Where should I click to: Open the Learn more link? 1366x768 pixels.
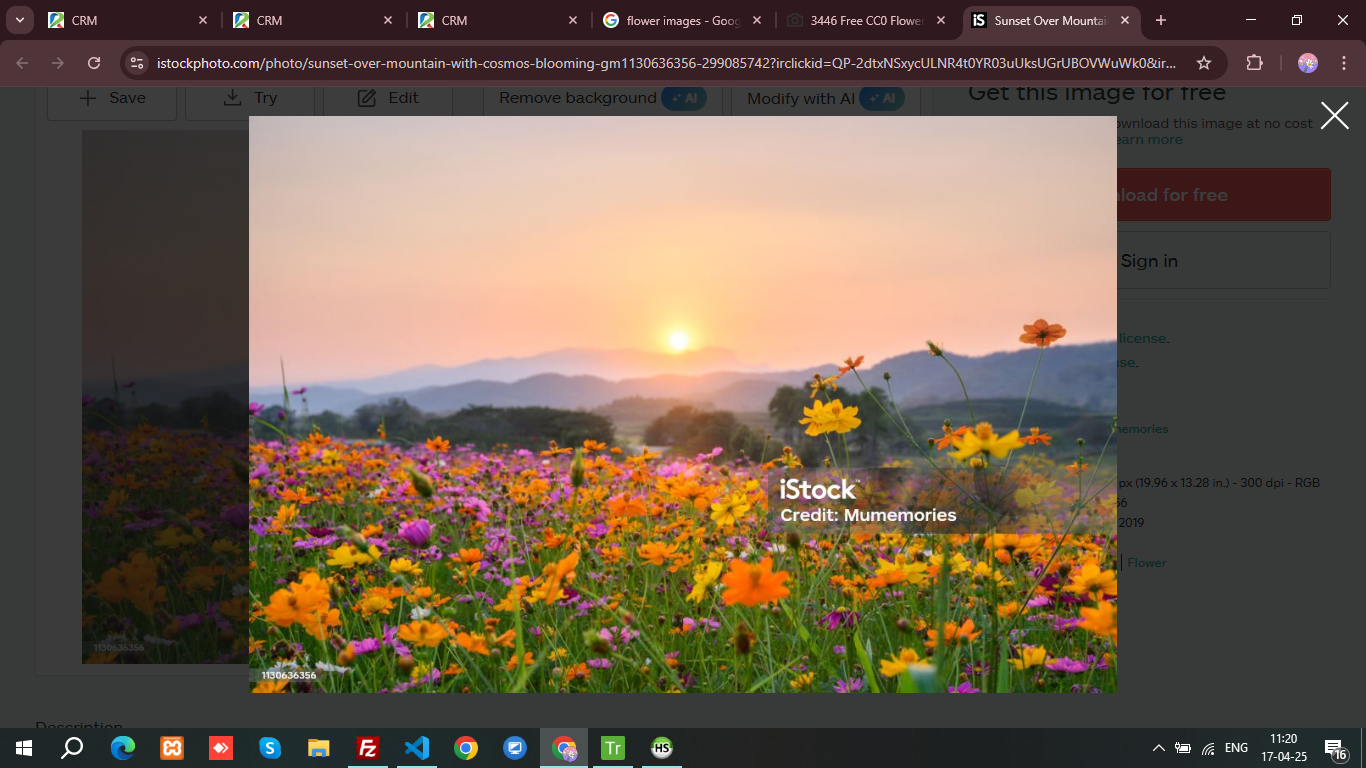pyautogui.click(x=1150, y=140)
